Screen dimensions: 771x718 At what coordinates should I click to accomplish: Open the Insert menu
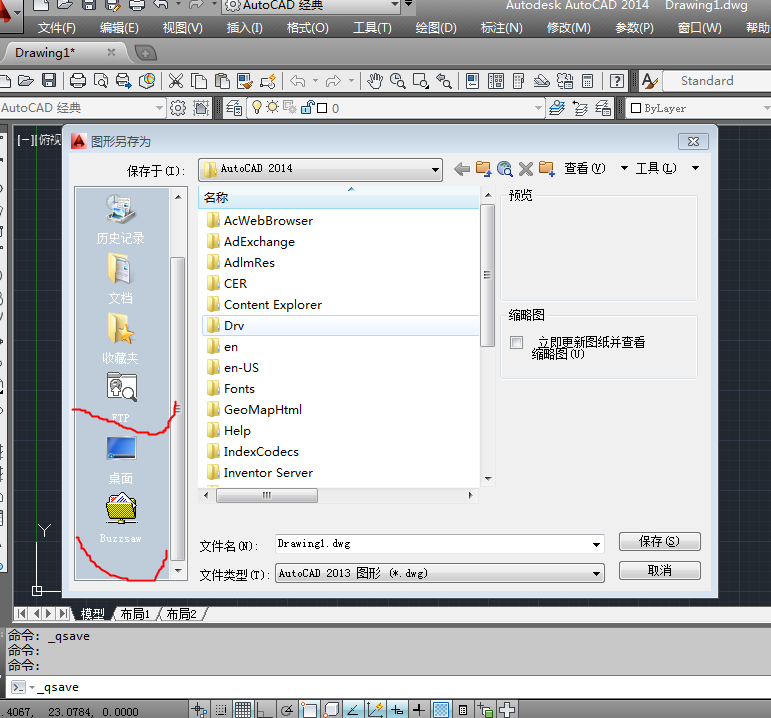click(244, 28)
